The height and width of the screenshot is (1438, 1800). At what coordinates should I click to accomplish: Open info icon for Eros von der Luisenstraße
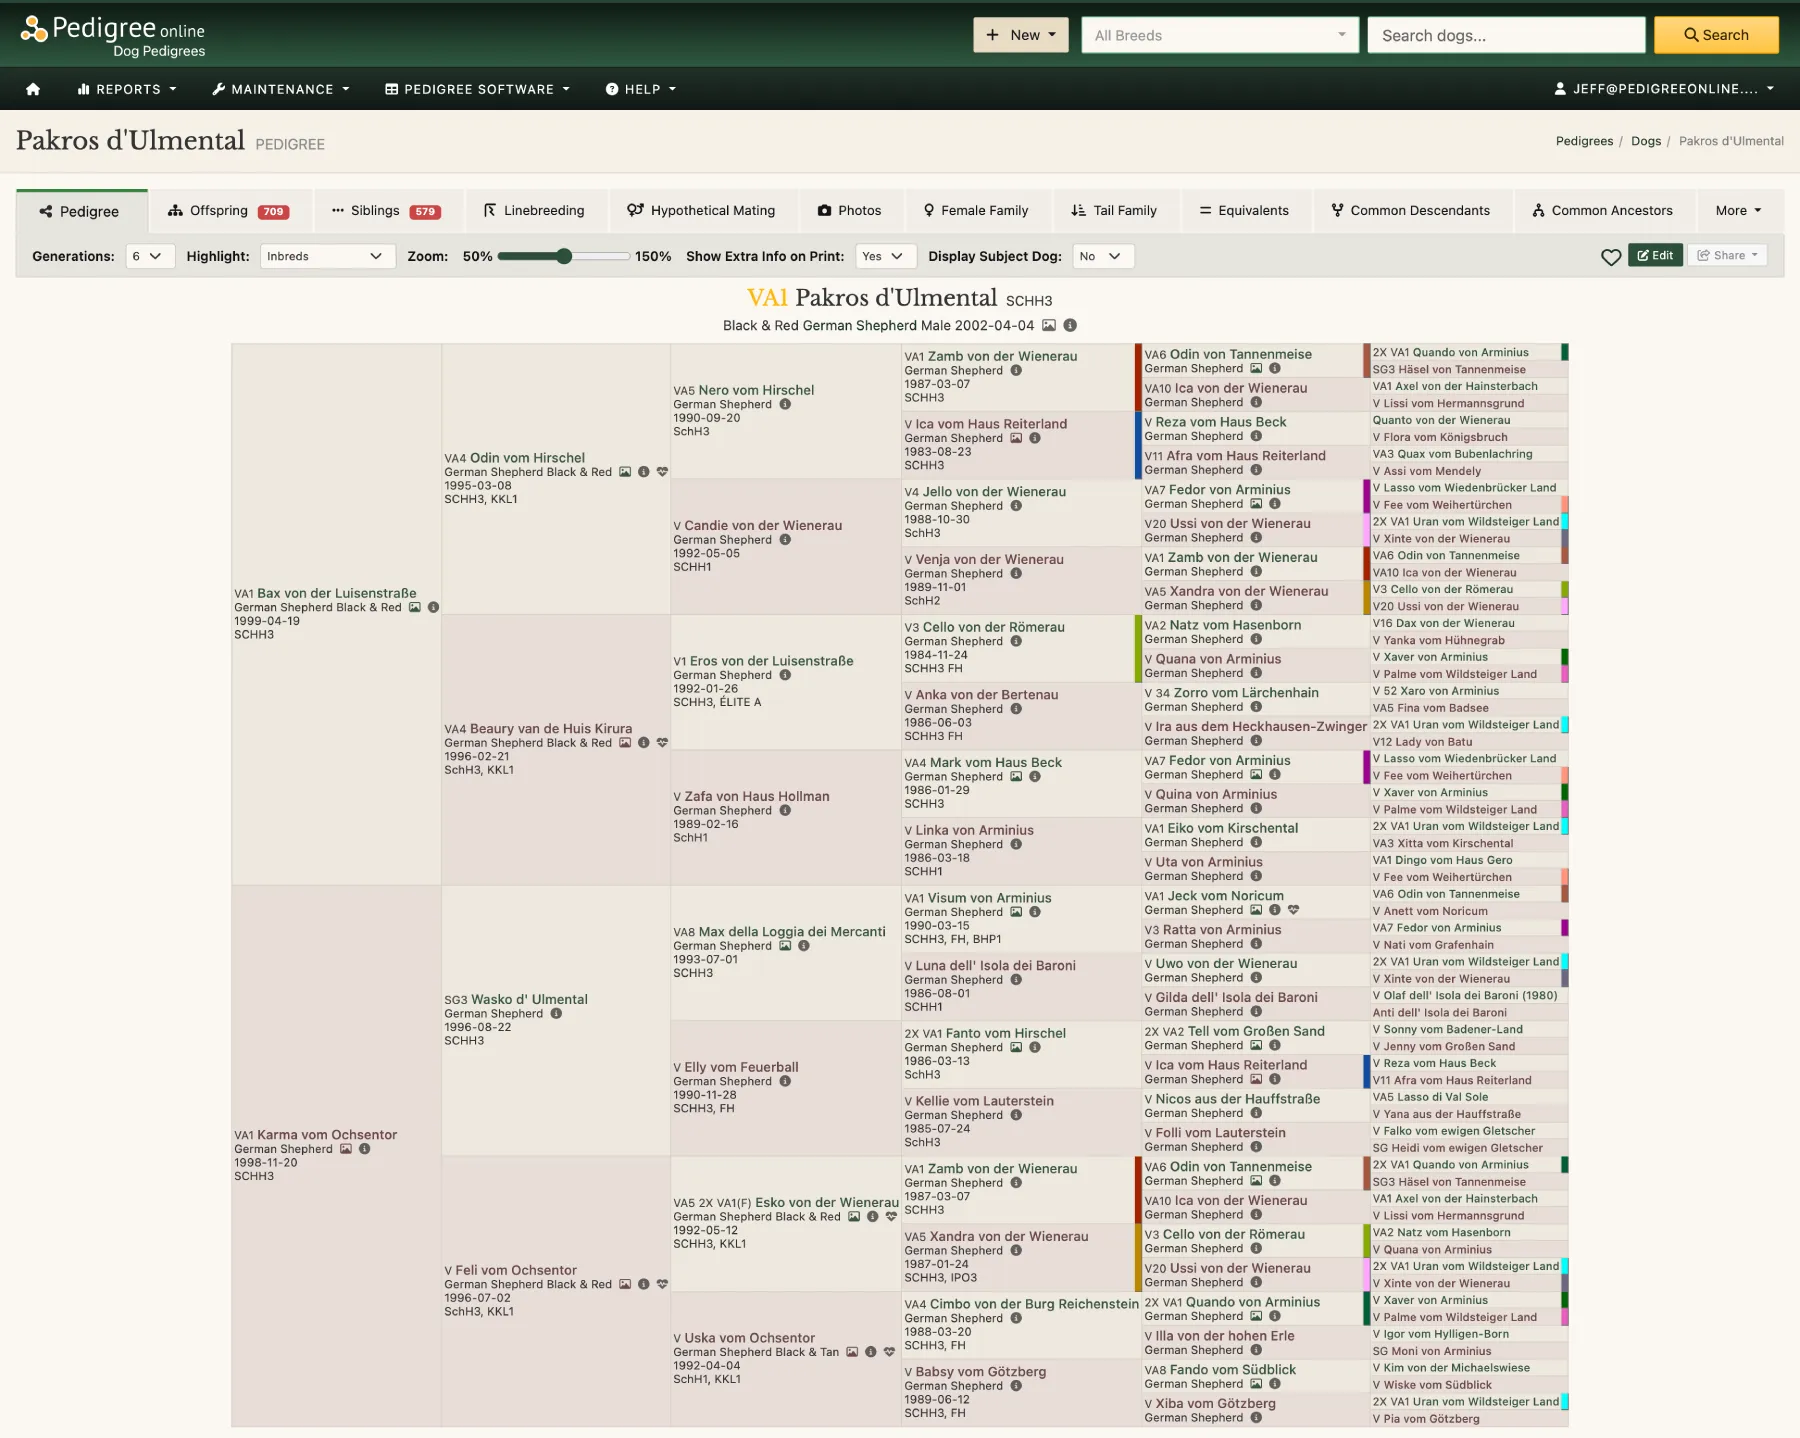pyautogui.click(x=785, y=675)
